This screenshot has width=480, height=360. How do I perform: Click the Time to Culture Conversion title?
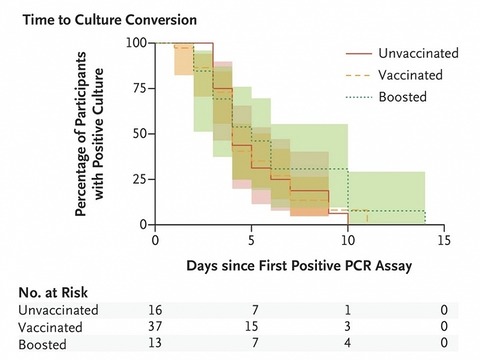pyautogui.click(x=110, y=20)
